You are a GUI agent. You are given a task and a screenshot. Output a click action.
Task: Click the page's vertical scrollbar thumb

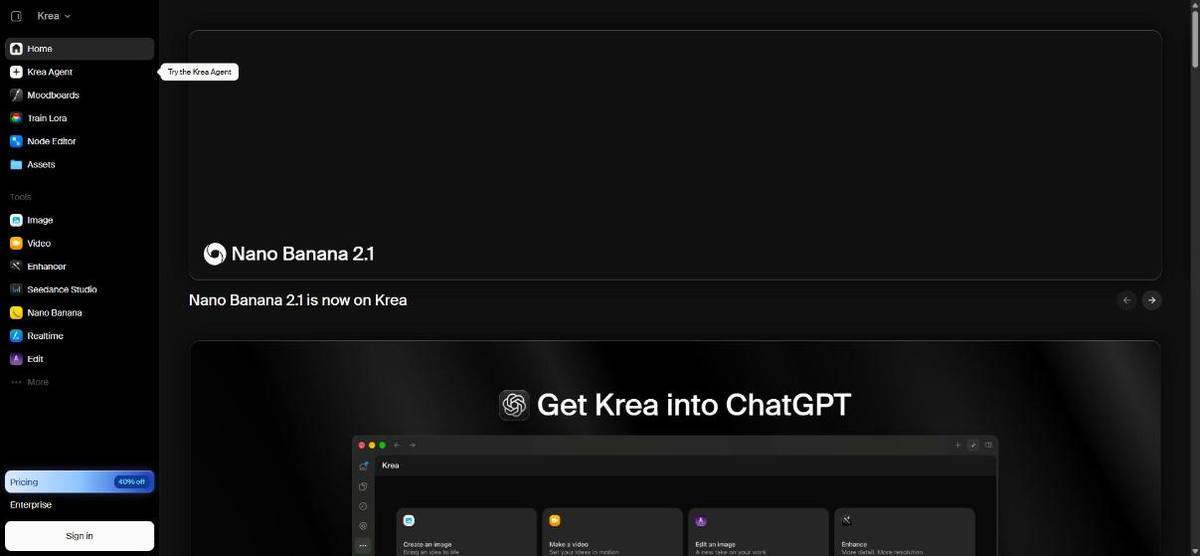[1194, 40]
